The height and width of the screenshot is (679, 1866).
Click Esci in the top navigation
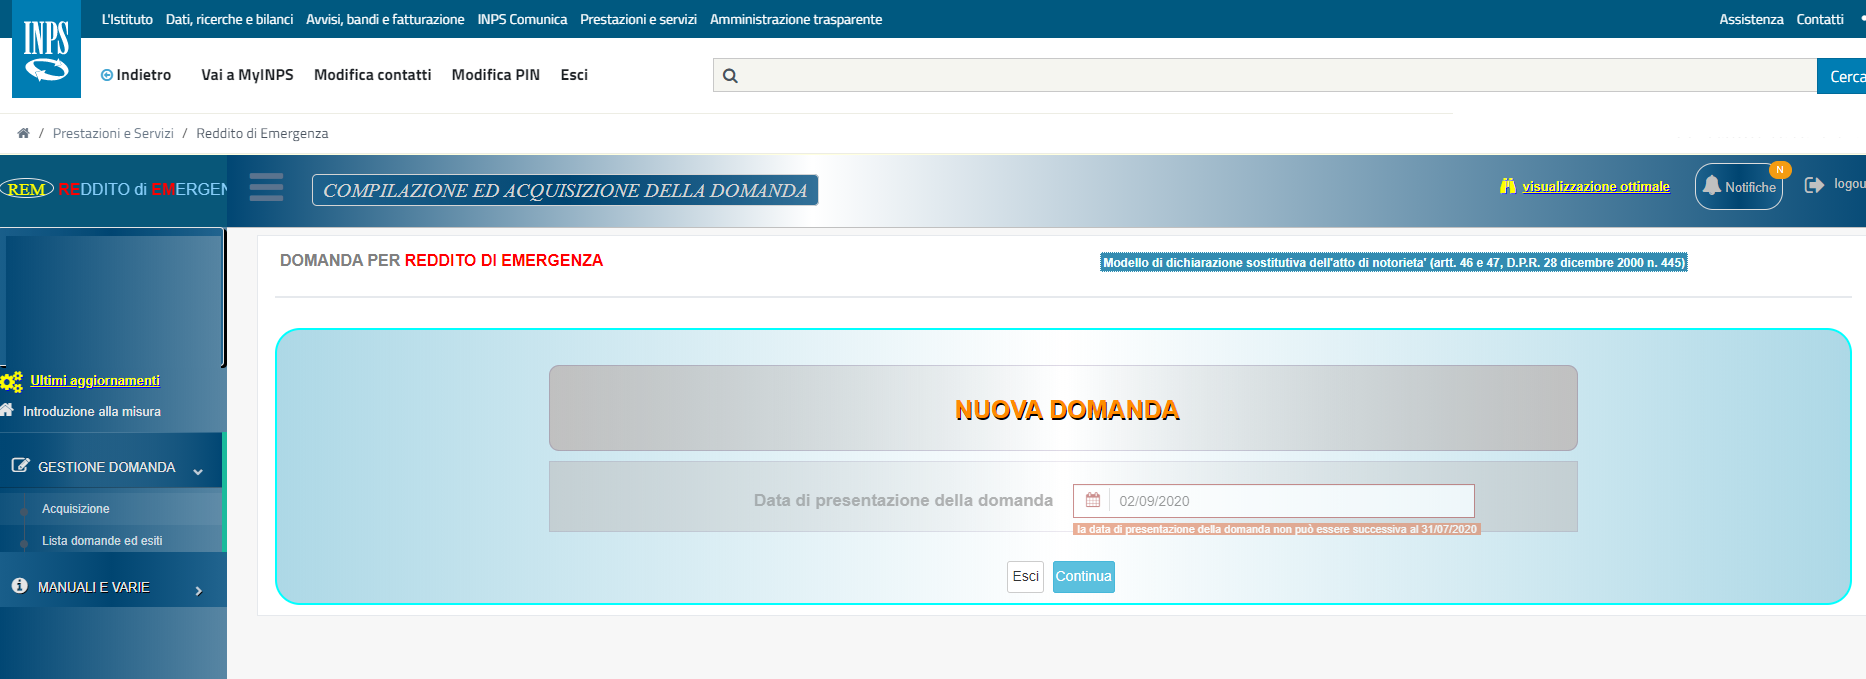click(574, 75)
